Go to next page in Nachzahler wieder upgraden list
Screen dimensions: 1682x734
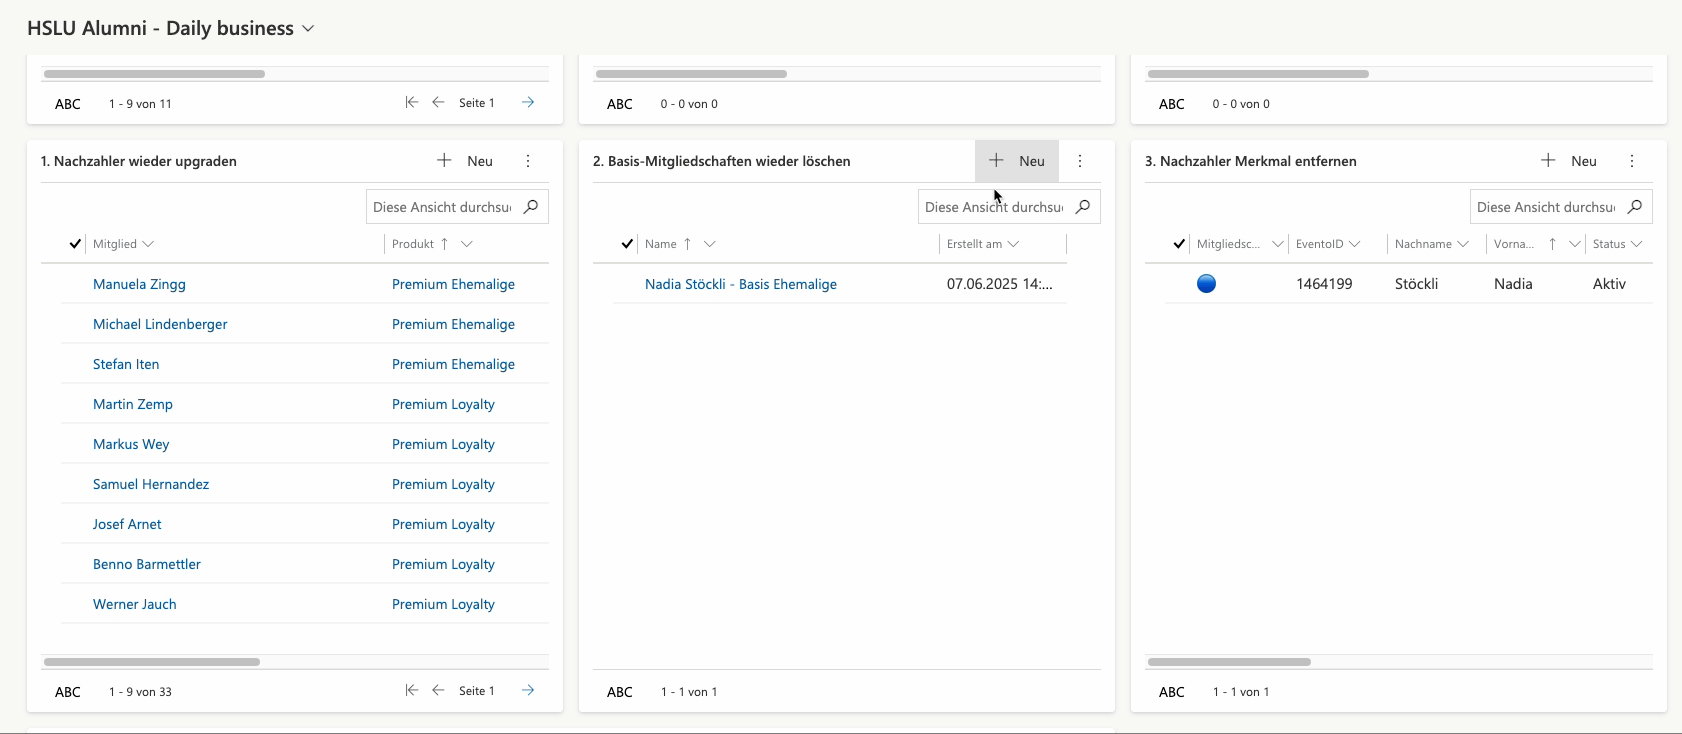[528, 691]
